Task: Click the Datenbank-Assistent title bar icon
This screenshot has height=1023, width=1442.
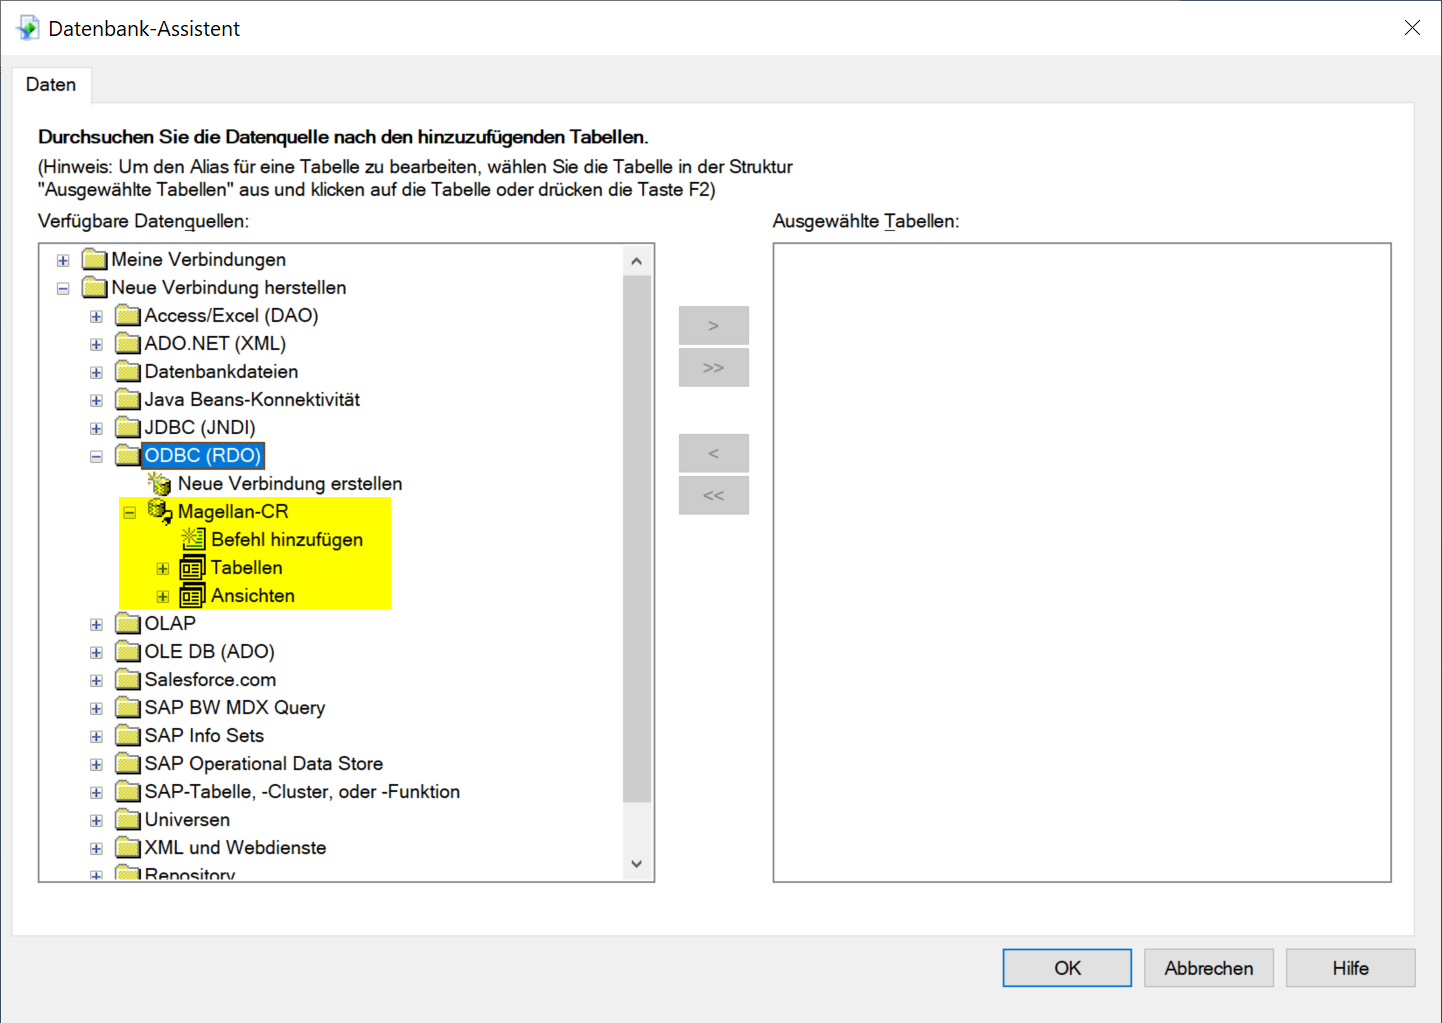Action: pyautogui.click(x=28, y=28)
